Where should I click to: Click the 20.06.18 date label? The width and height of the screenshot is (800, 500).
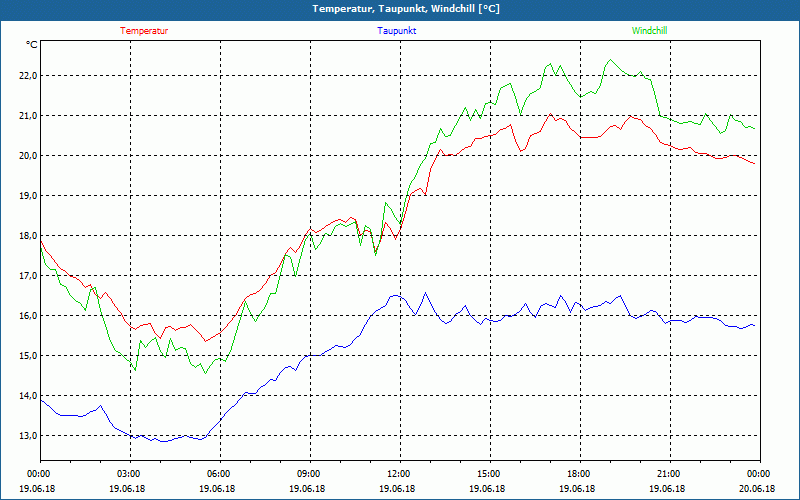pyautogui.click(x=757, y=489)
